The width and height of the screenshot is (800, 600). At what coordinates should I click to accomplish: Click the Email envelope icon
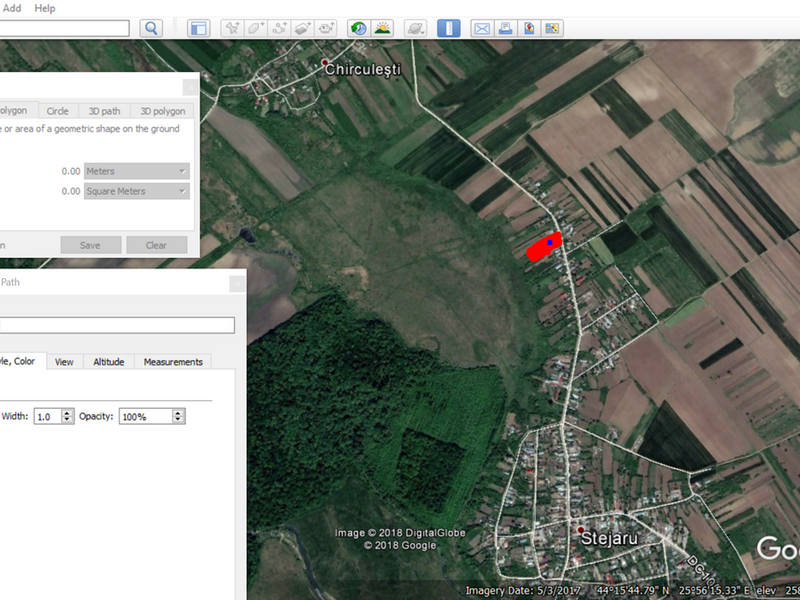482,28
